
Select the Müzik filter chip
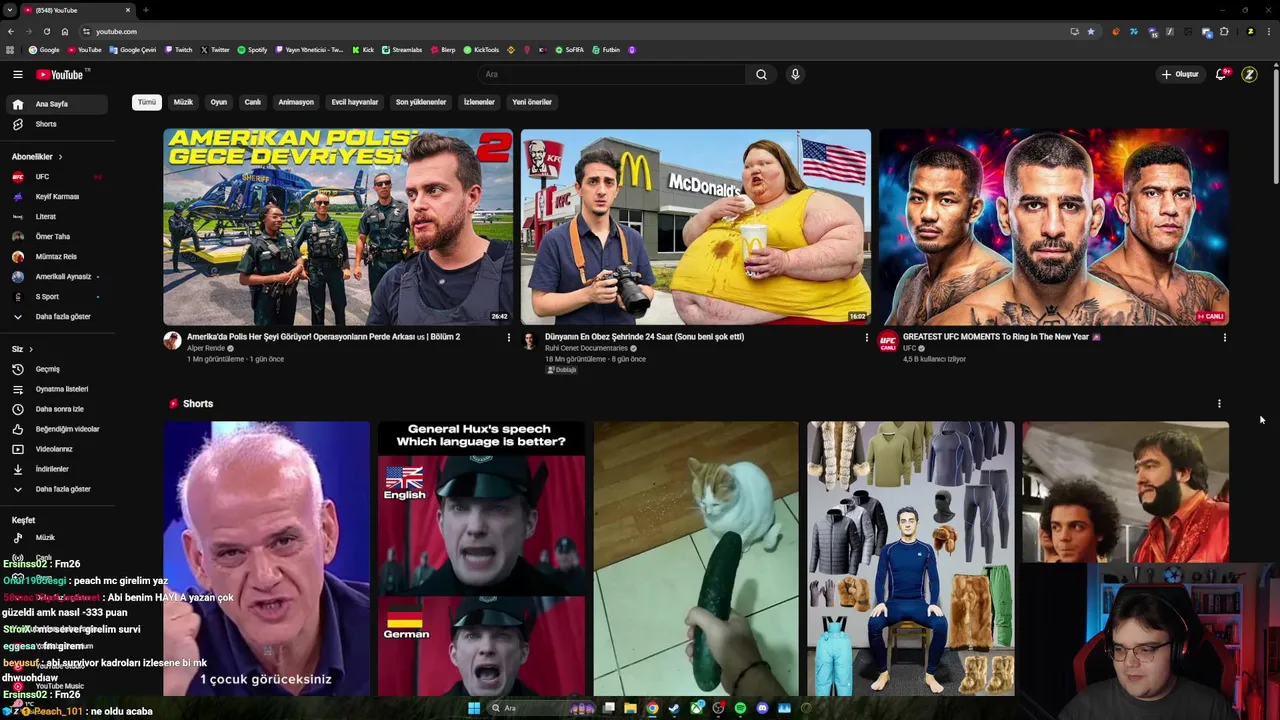click(x=183, y=102)
